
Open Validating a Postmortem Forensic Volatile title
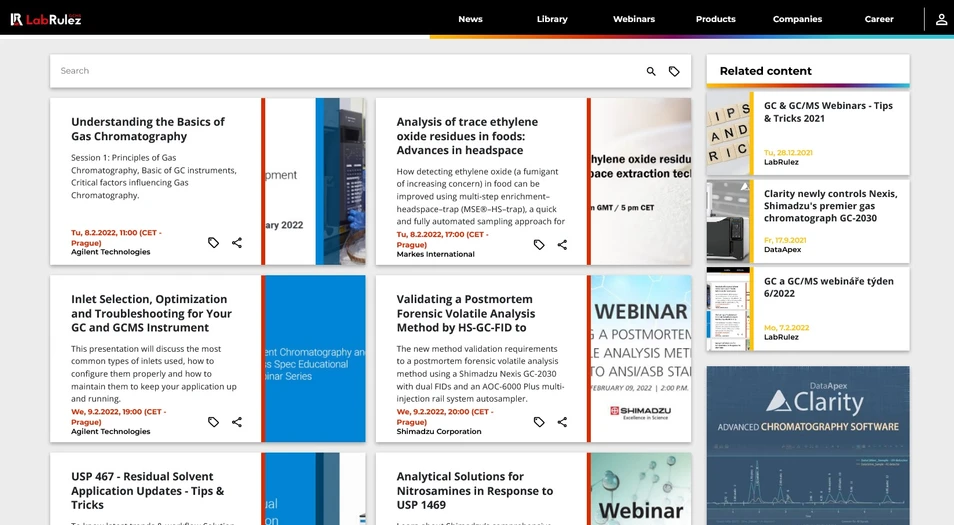466,313
